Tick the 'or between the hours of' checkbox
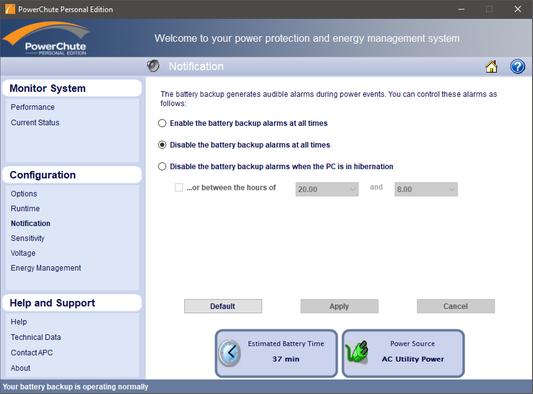Viewport: 533px width, 394px height. point(179,188)
